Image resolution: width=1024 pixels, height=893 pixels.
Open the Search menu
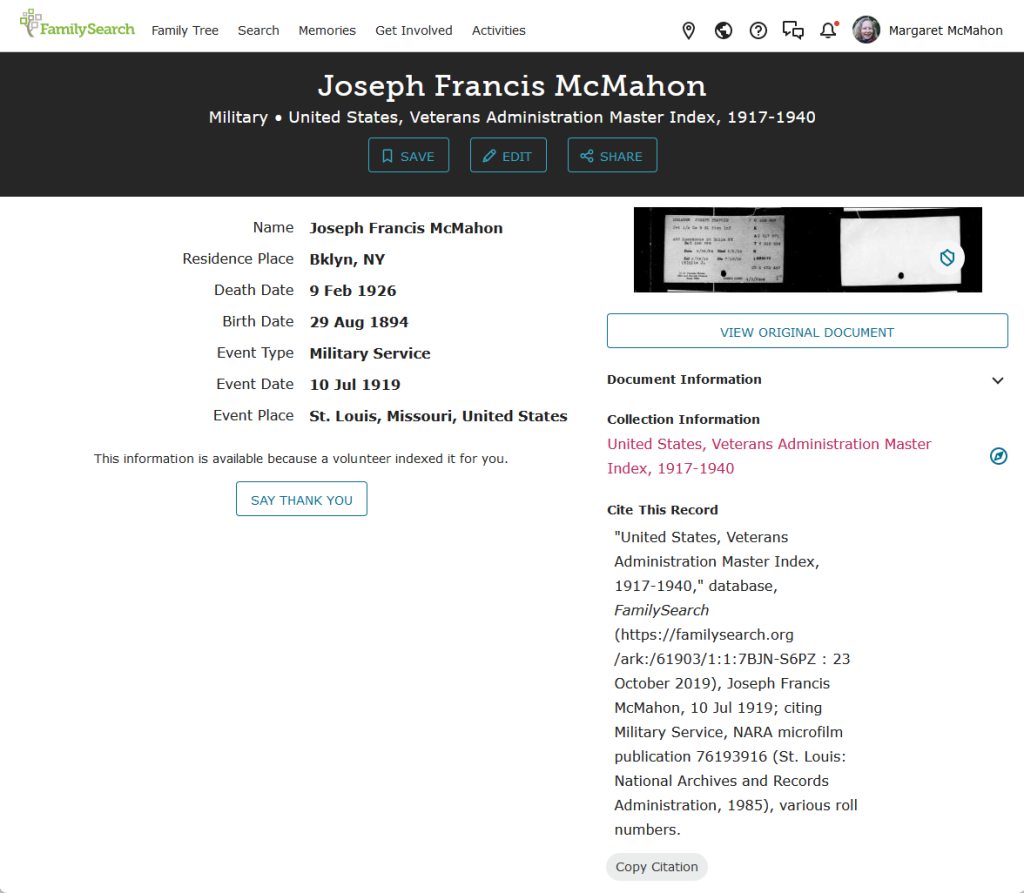click(x=259, y=30)
